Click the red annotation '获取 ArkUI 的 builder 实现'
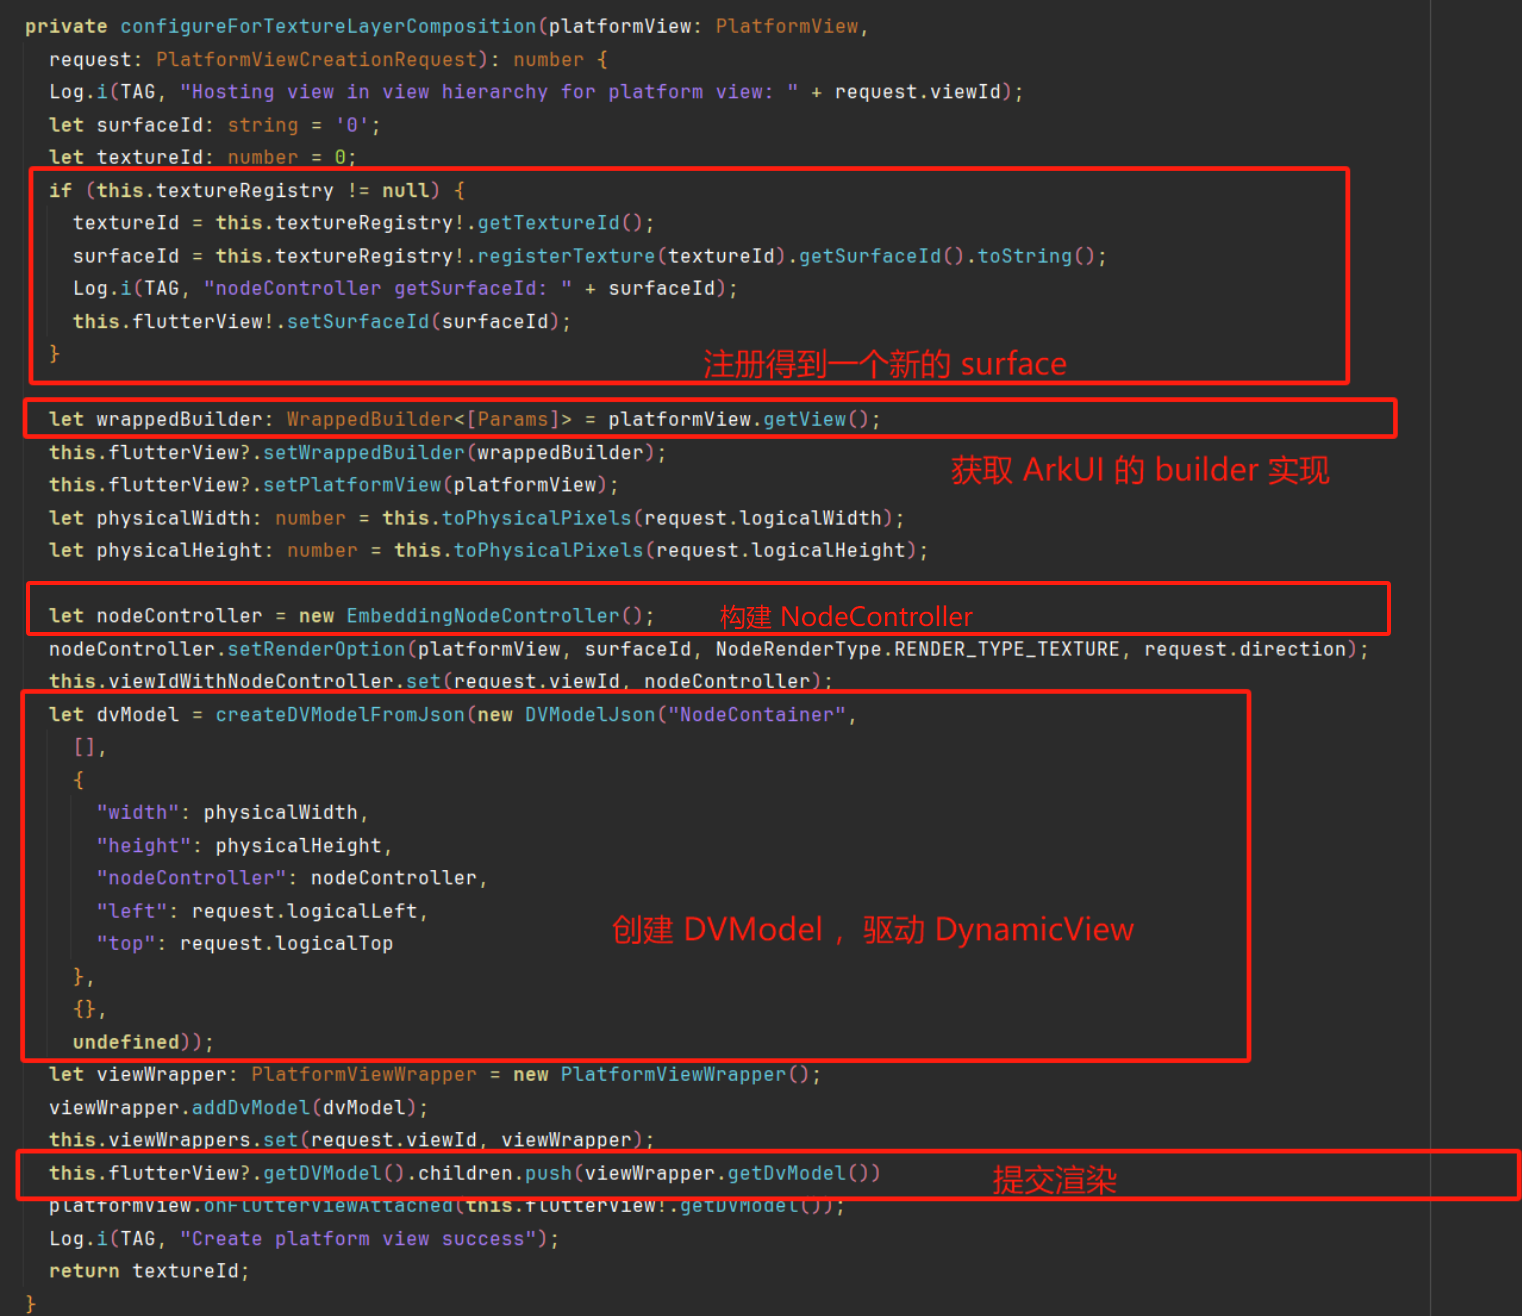This screenshot has width=1522, height=1316. pyautogui.click(x=1139, y=470)
